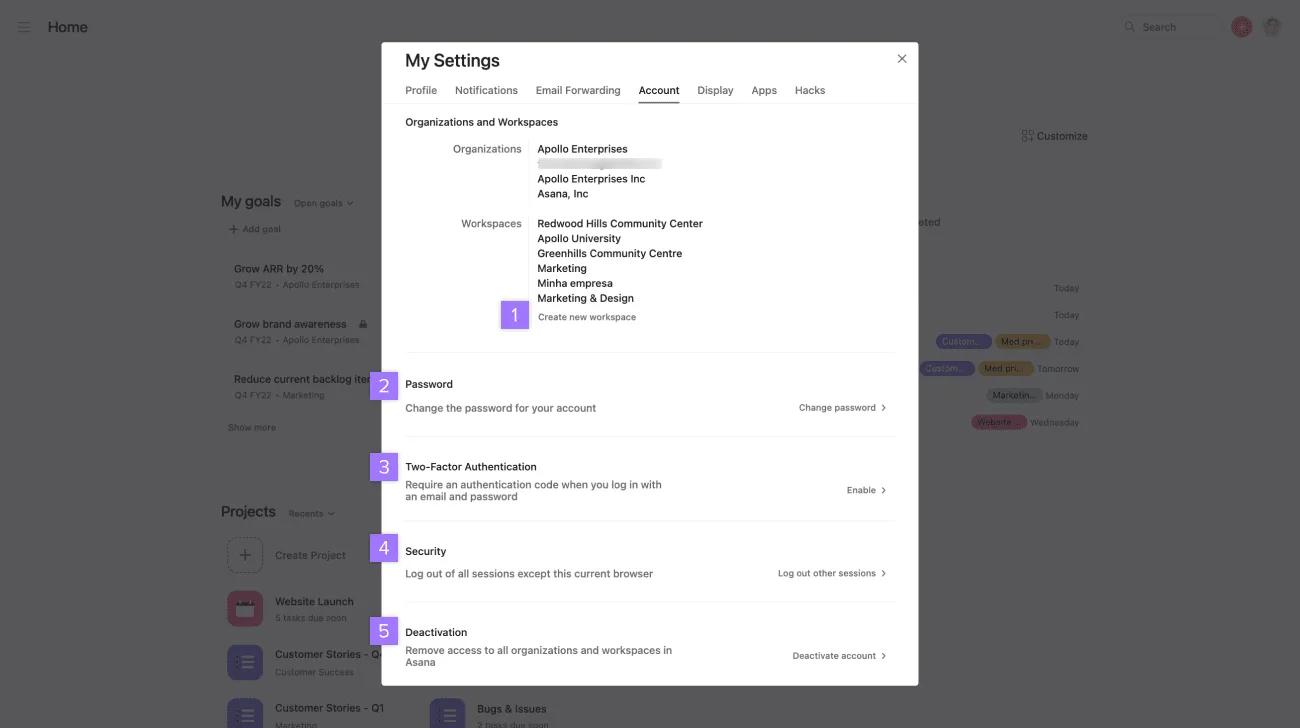Click the red team avatar icon
1300x728 pixels.
tap(1241, 27)
